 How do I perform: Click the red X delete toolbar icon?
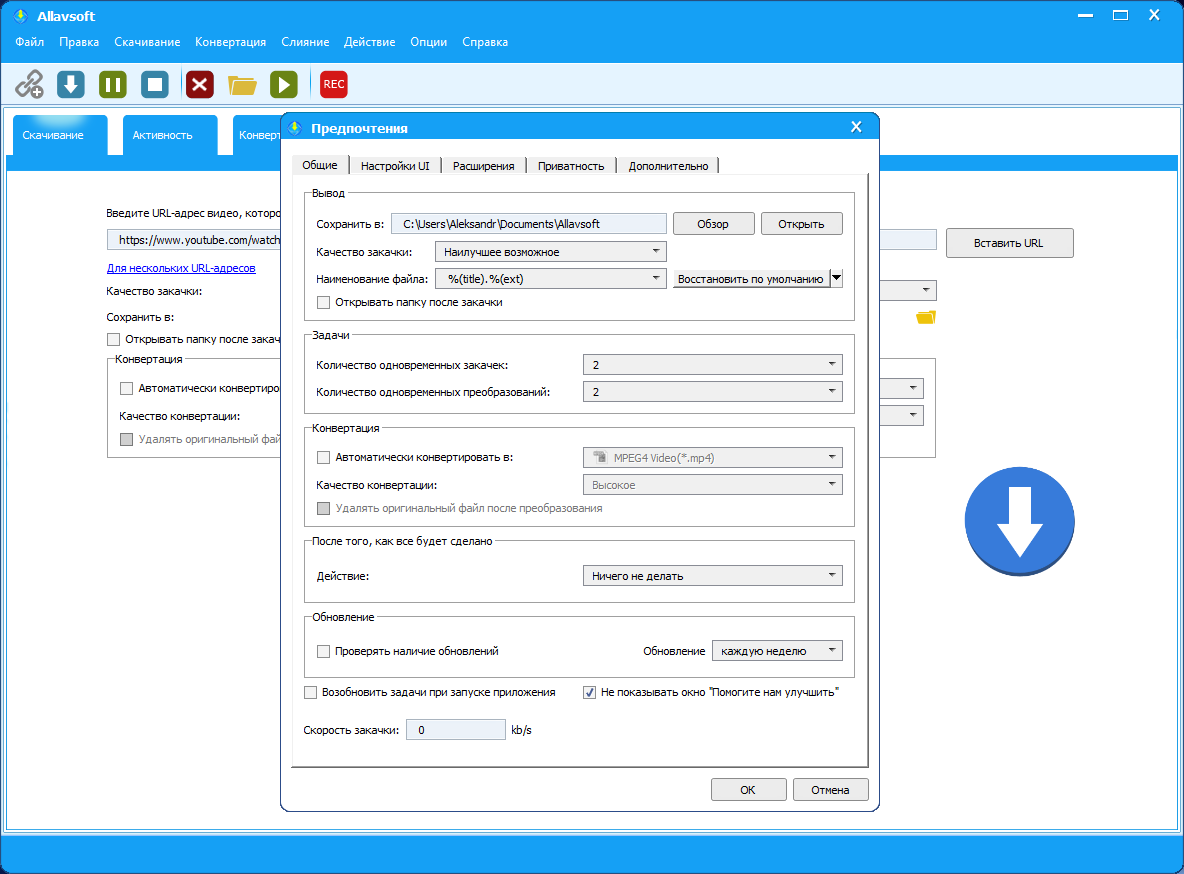[200, 85]
